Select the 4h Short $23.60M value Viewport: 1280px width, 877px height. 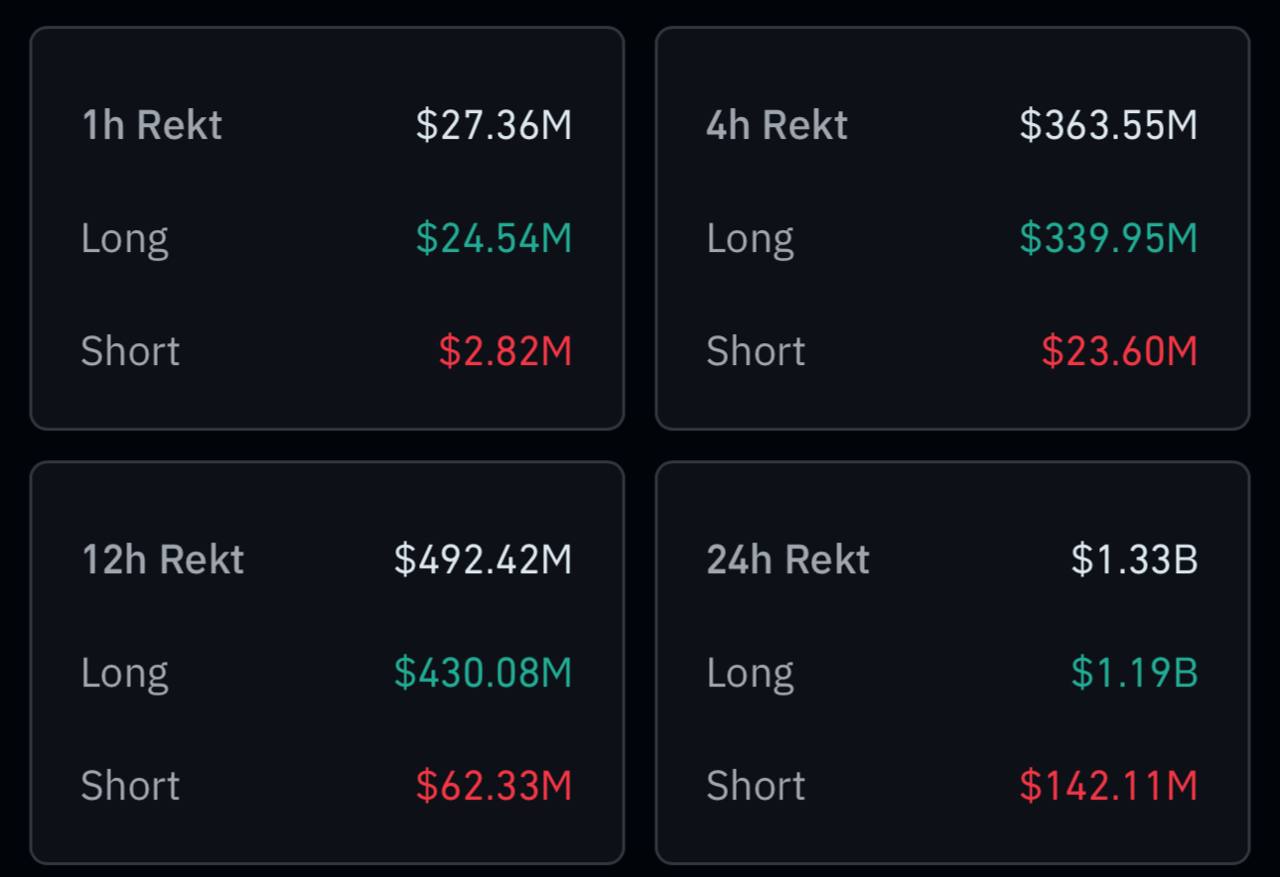click(x=1119, y=351)
